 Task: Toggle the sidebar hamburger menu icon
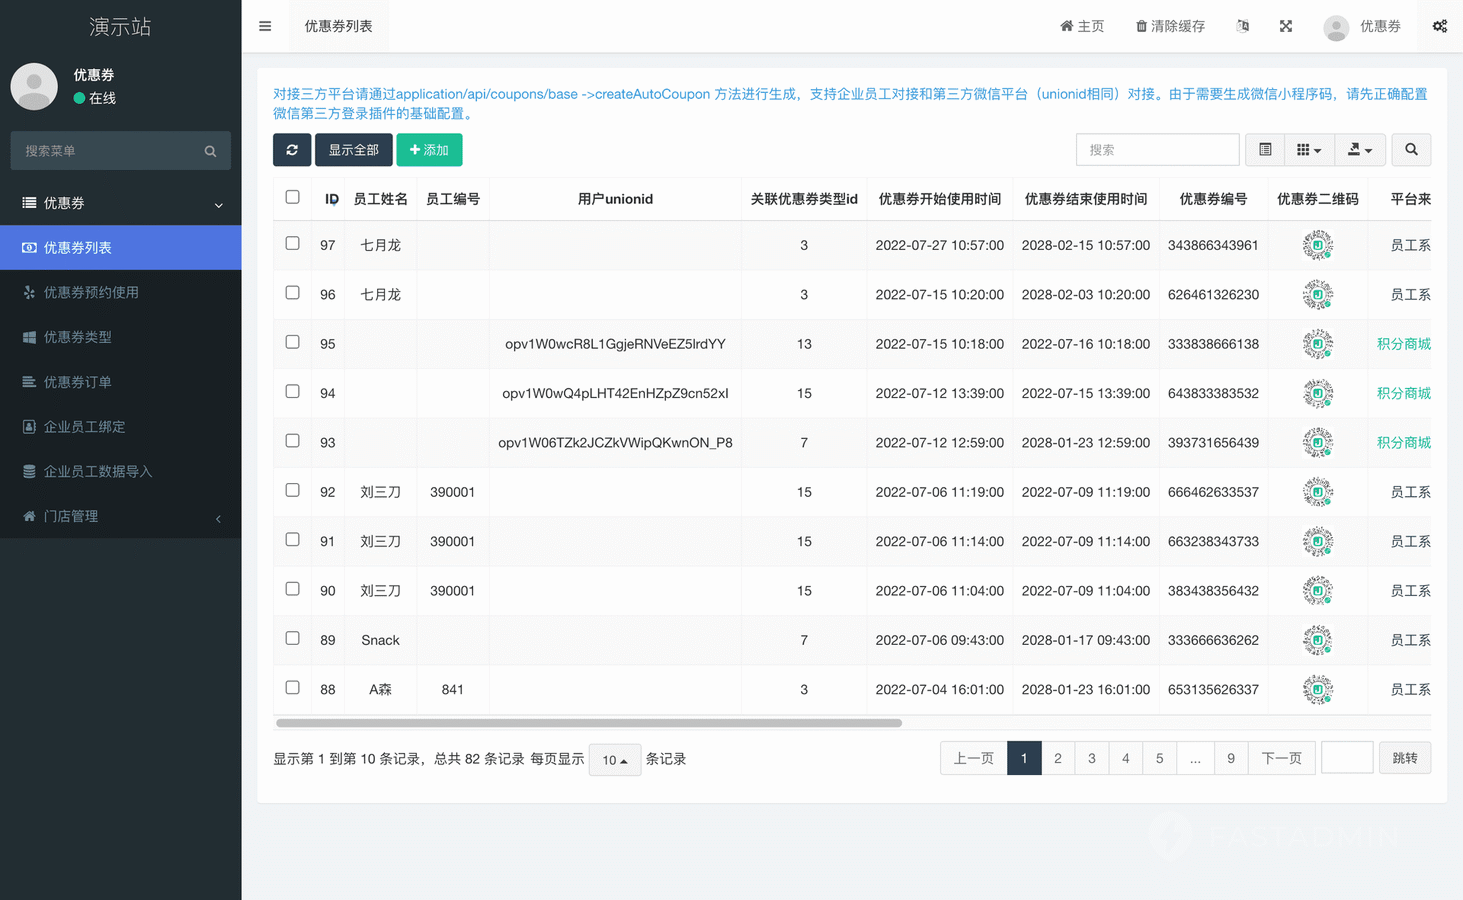point(265,26)
